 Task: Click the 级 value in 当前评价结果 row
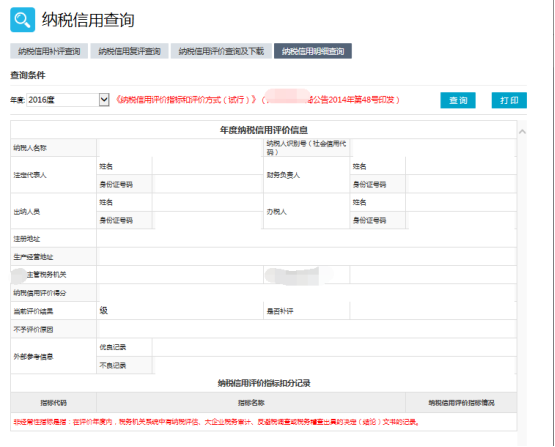(x=104, y=311)
